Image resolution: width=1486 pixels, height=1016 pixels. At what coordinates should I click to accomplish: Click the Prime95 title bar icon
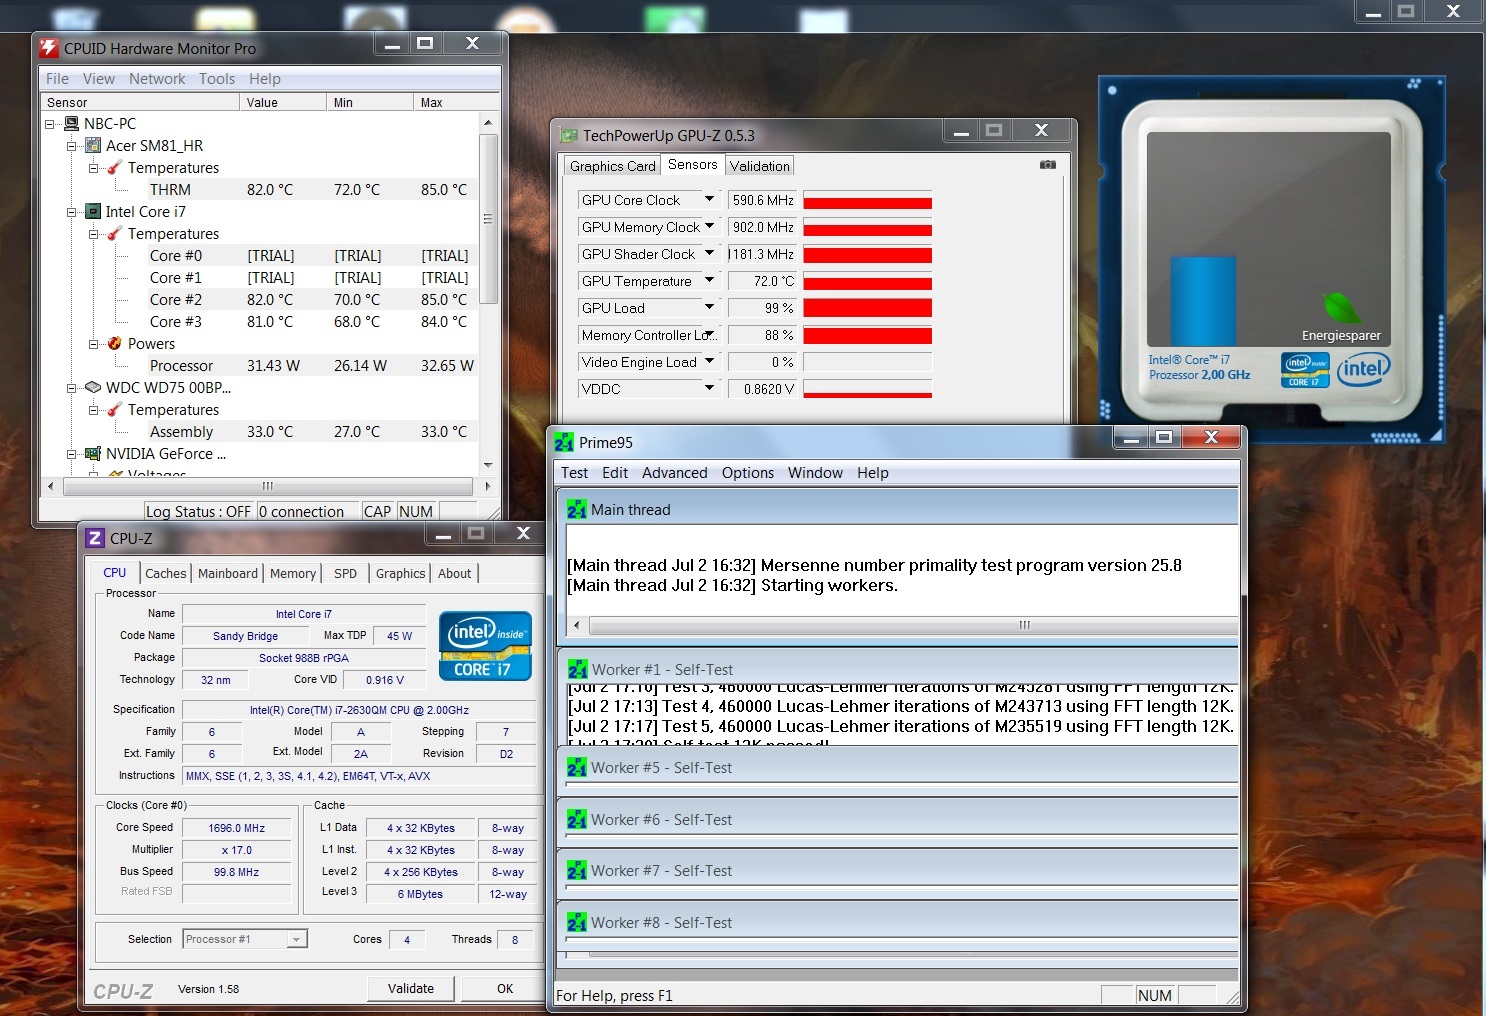564,442
